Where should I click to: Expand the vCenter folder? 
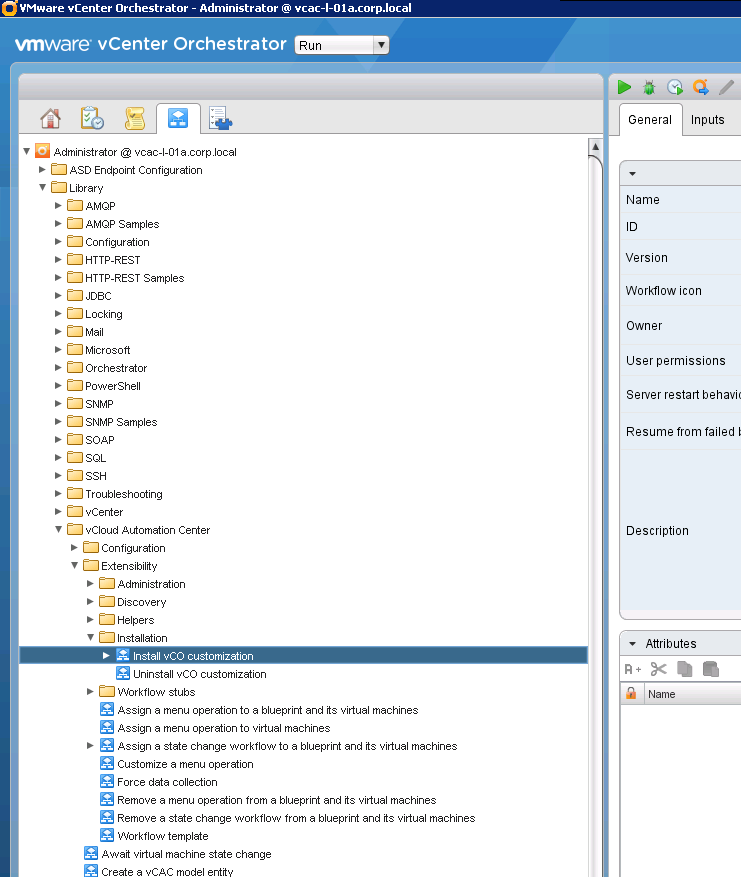click(58, 511)
